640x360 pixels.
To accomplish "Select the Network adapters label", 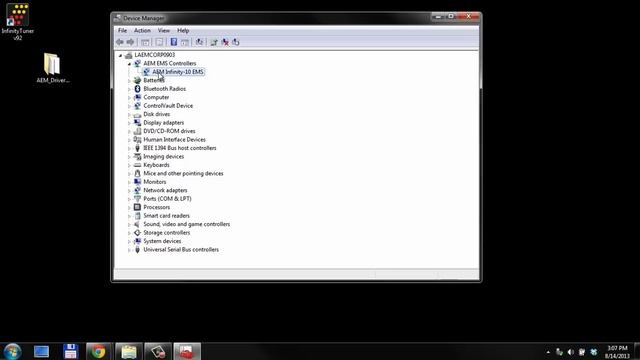I will tap(165, 190).
